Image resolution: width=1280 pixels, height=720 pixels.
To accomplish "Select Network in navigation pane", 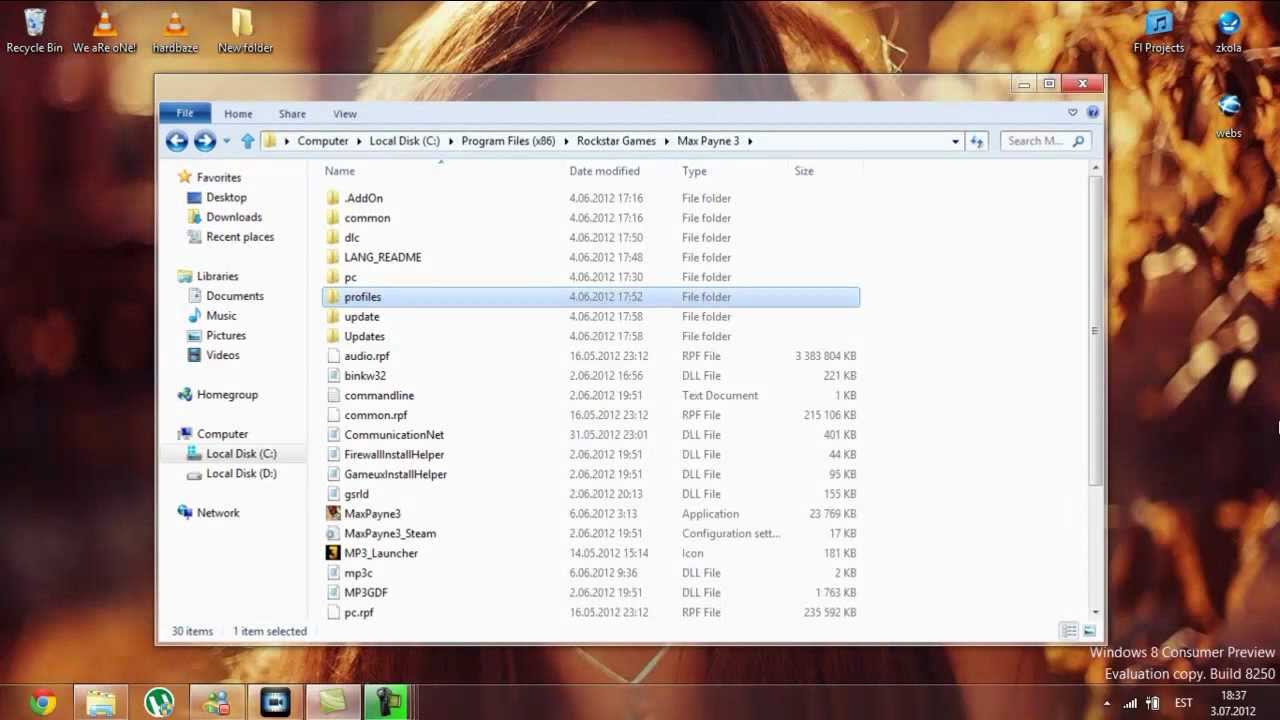I will click(218, 513).
